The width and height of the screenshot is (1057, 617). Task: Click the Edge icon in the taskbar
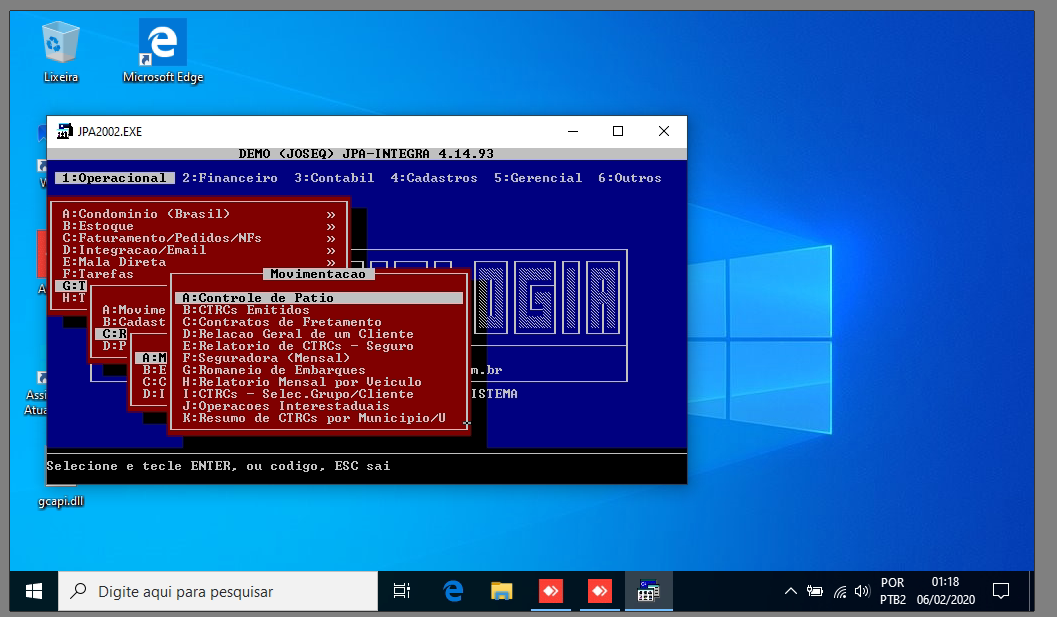[x=453, y=591]
